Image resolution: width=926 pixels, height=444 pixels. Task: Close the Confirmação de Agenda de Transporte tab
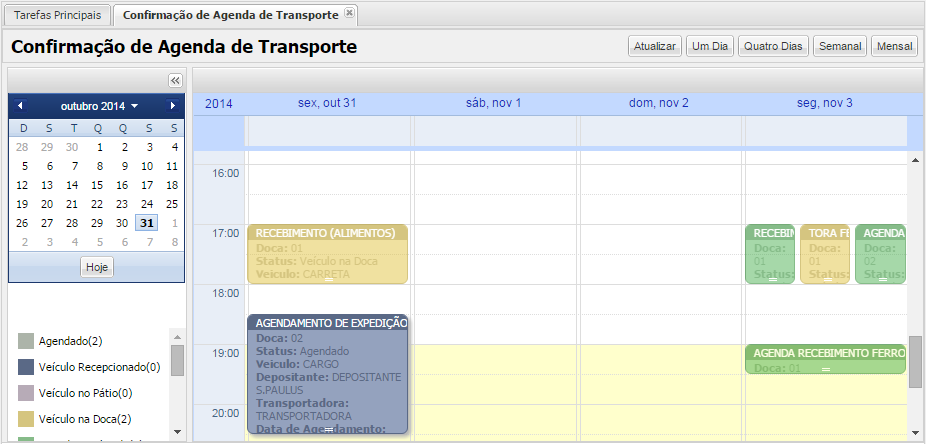349,14
